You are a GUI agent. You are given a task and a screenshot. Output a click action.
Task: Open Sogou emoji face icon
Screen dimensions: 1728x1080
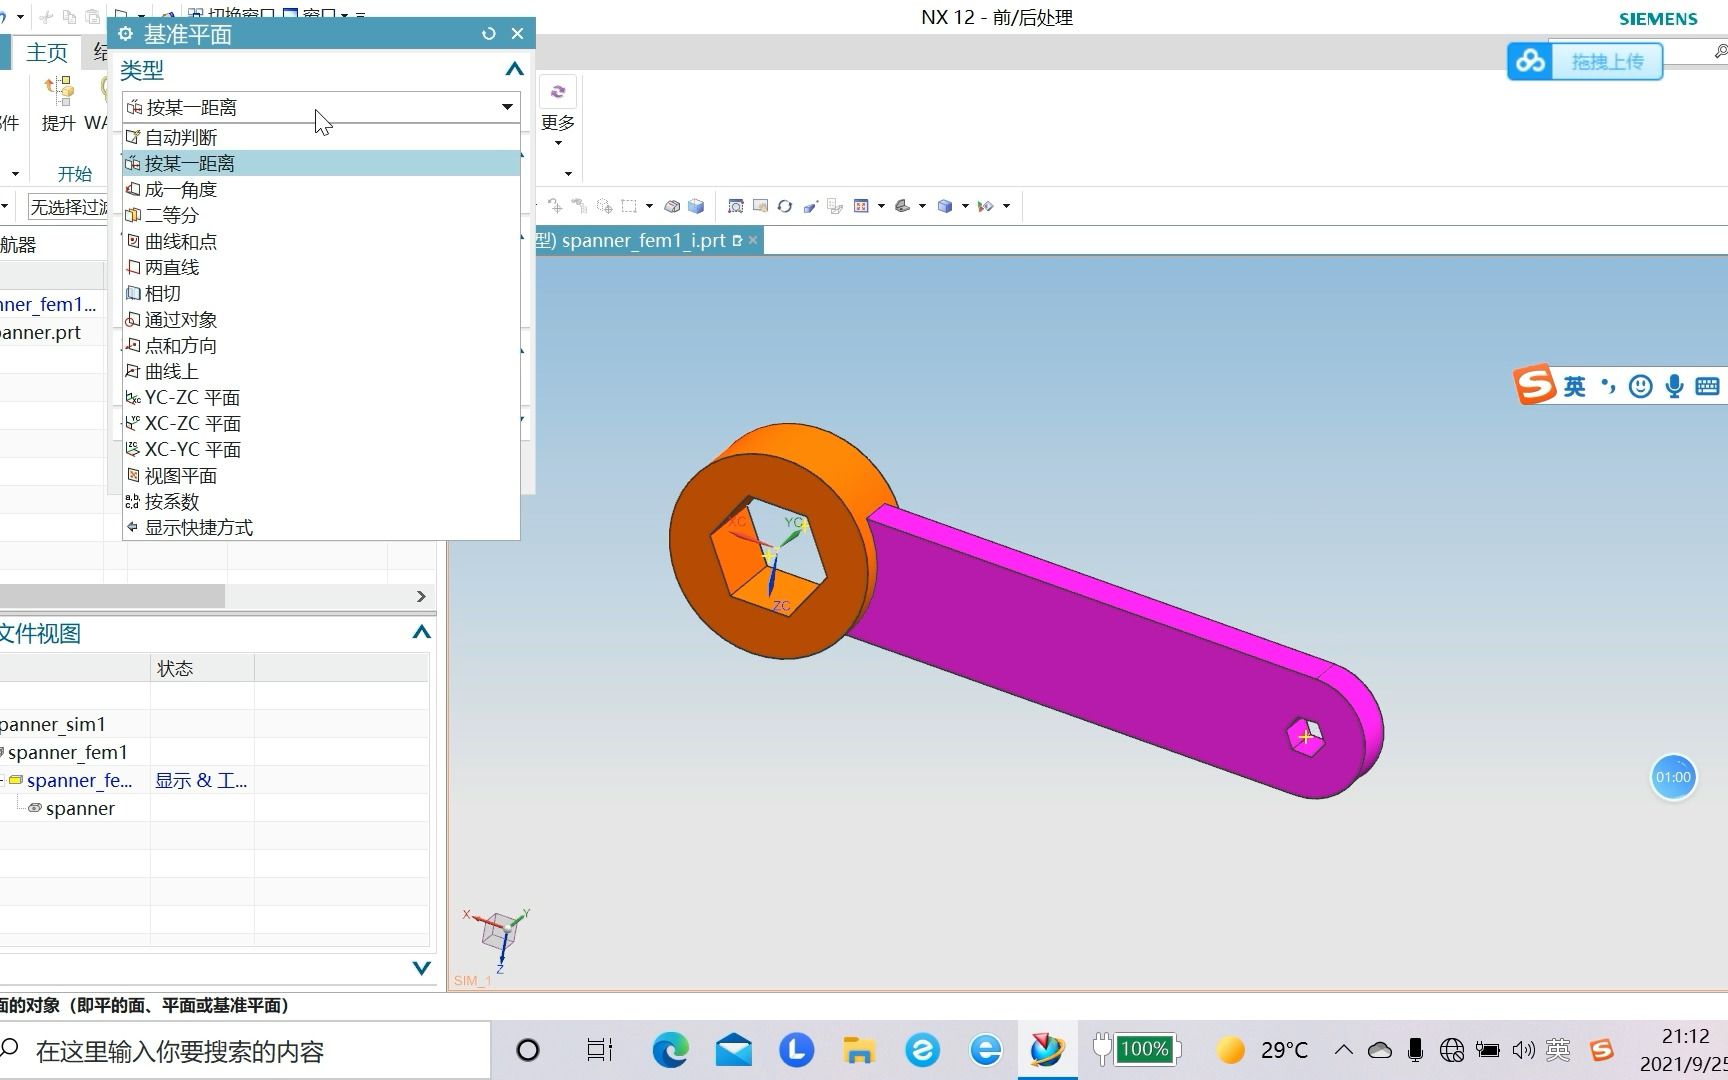[1640, 387]
